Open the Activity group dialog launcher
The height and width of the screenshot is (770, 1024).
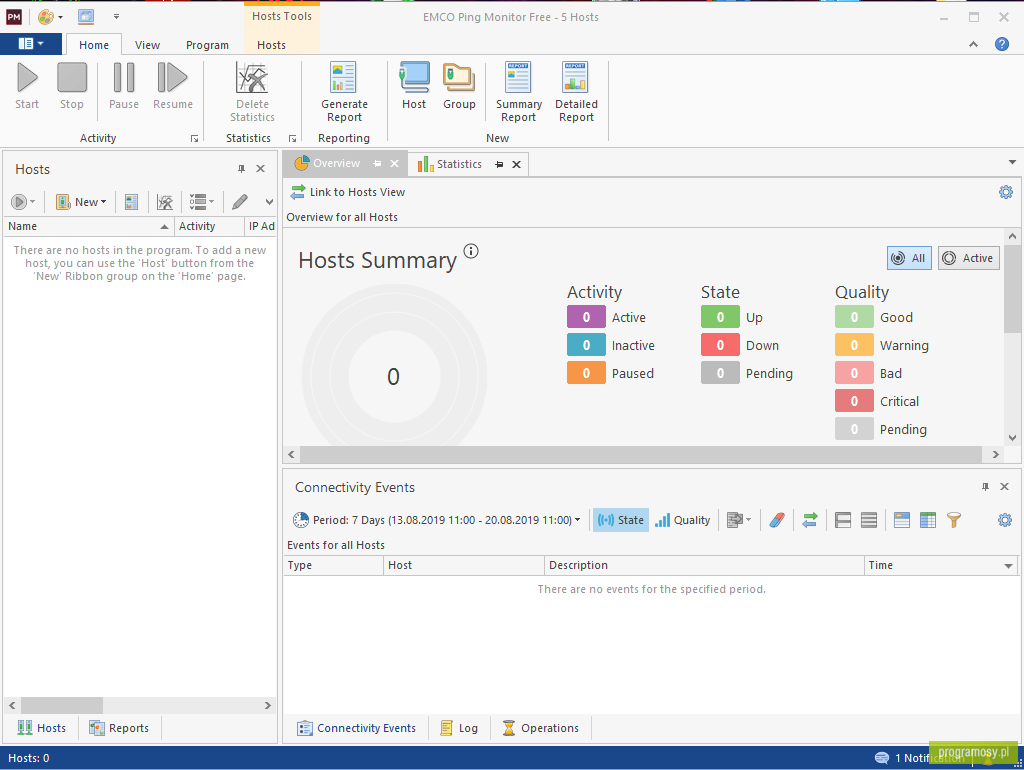click(x=194, y=138)
